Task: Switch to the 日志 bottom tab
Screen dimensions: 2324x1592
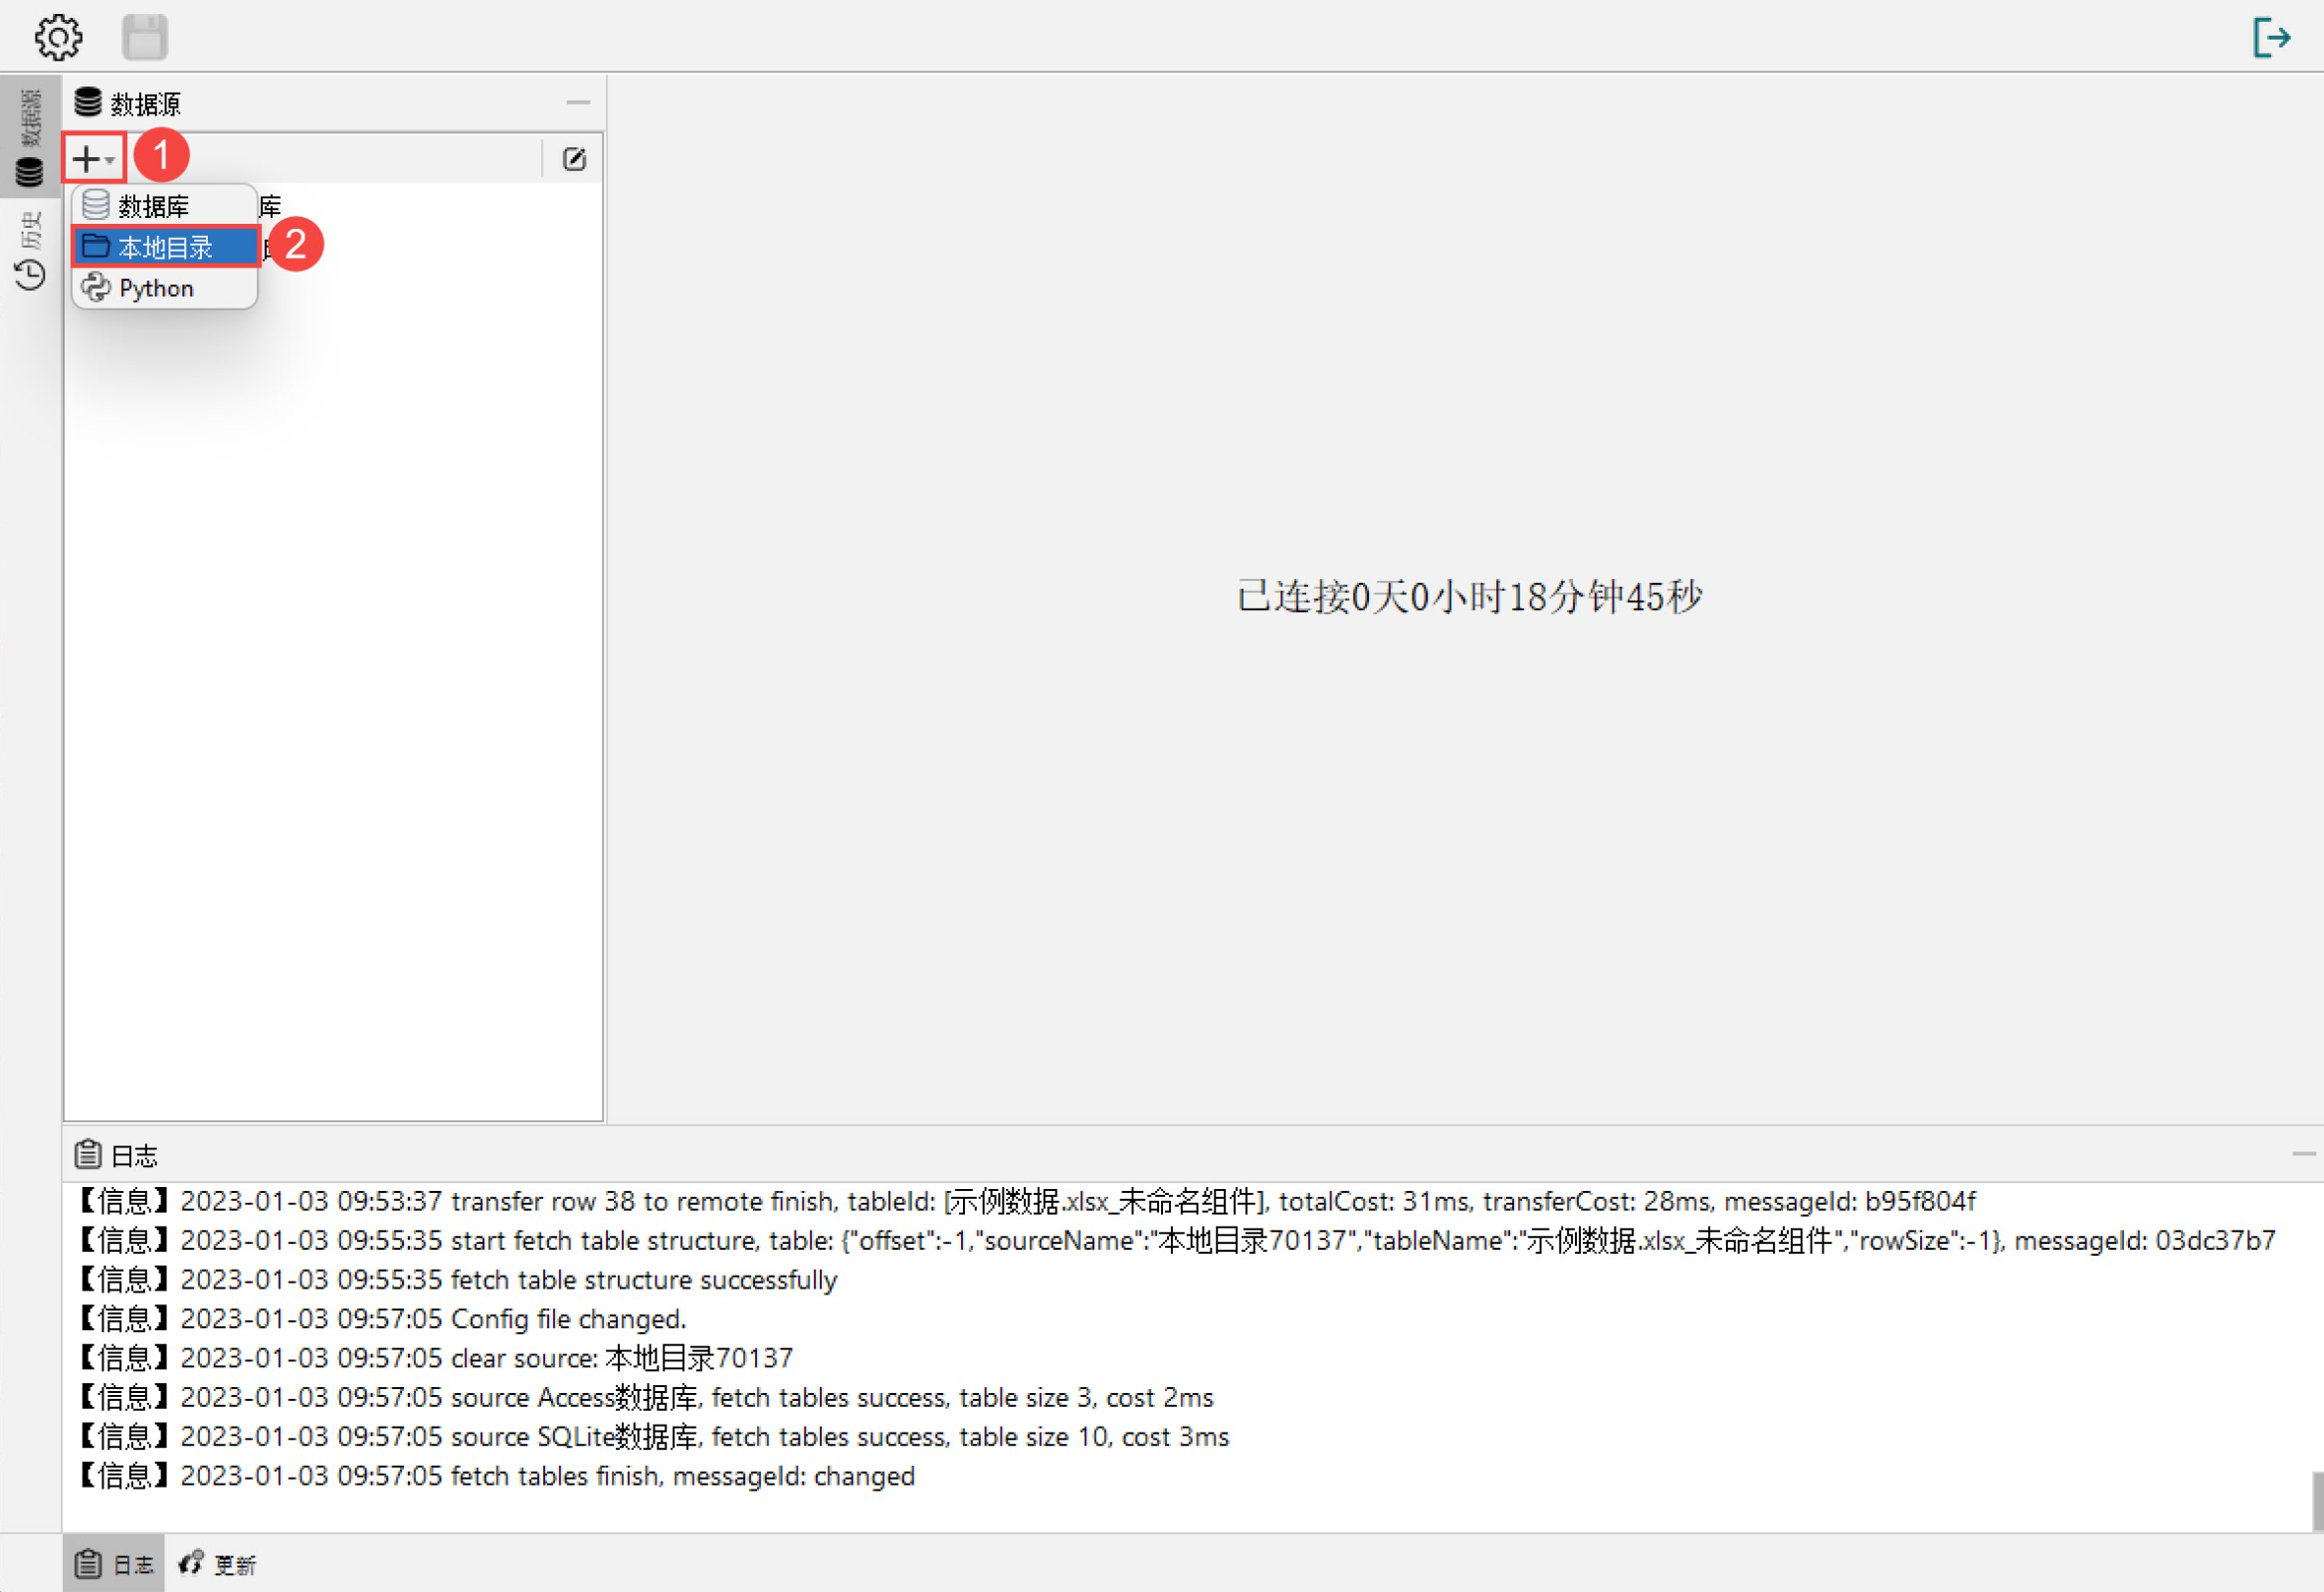Action: pos(115,1564)
